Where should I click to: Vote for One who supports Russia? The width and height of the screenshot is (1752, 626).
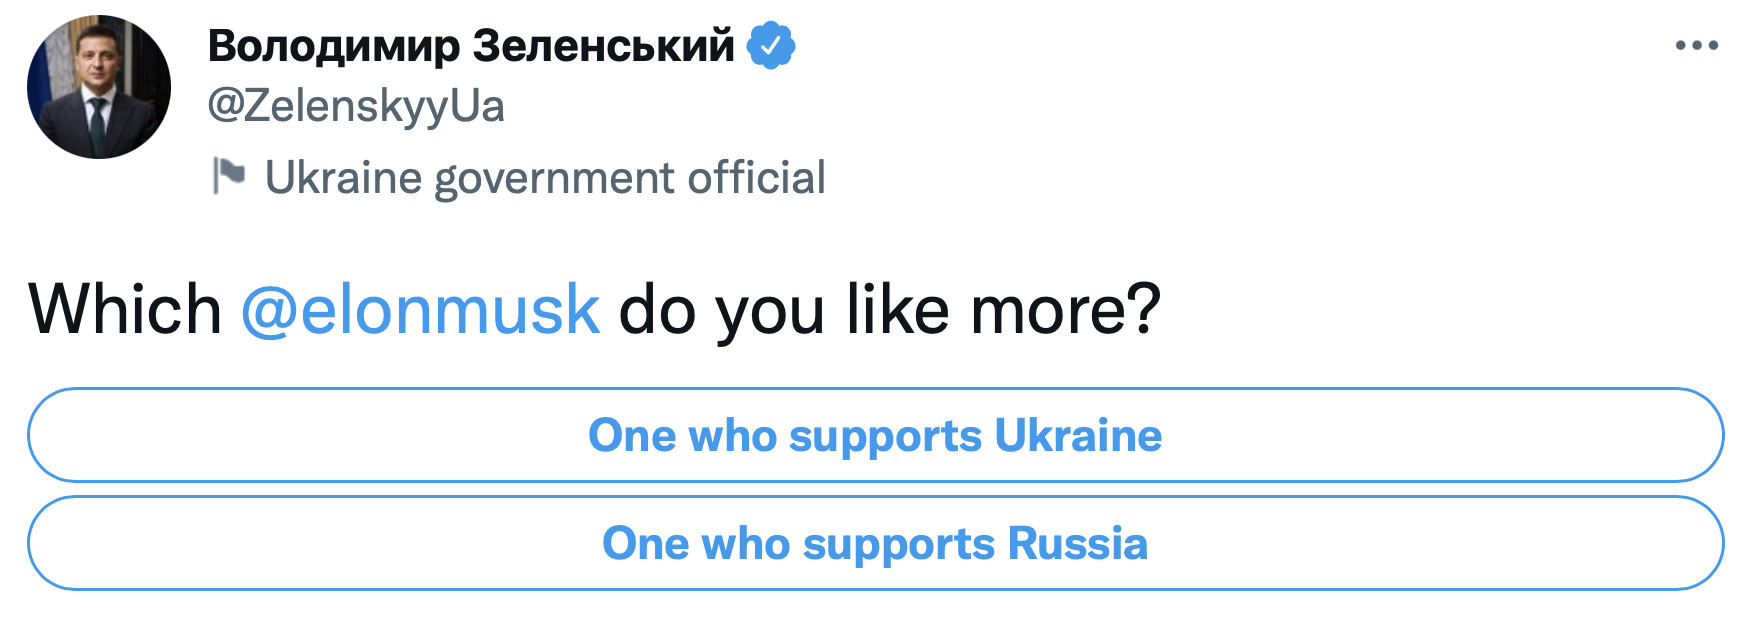[x=875, y=544]
